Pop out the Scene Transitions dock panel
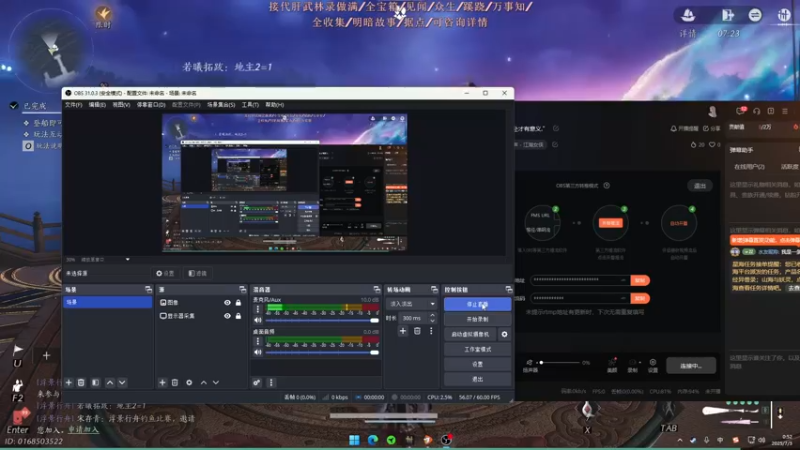The height and width of the screenshot is (450, 800). 434,289
